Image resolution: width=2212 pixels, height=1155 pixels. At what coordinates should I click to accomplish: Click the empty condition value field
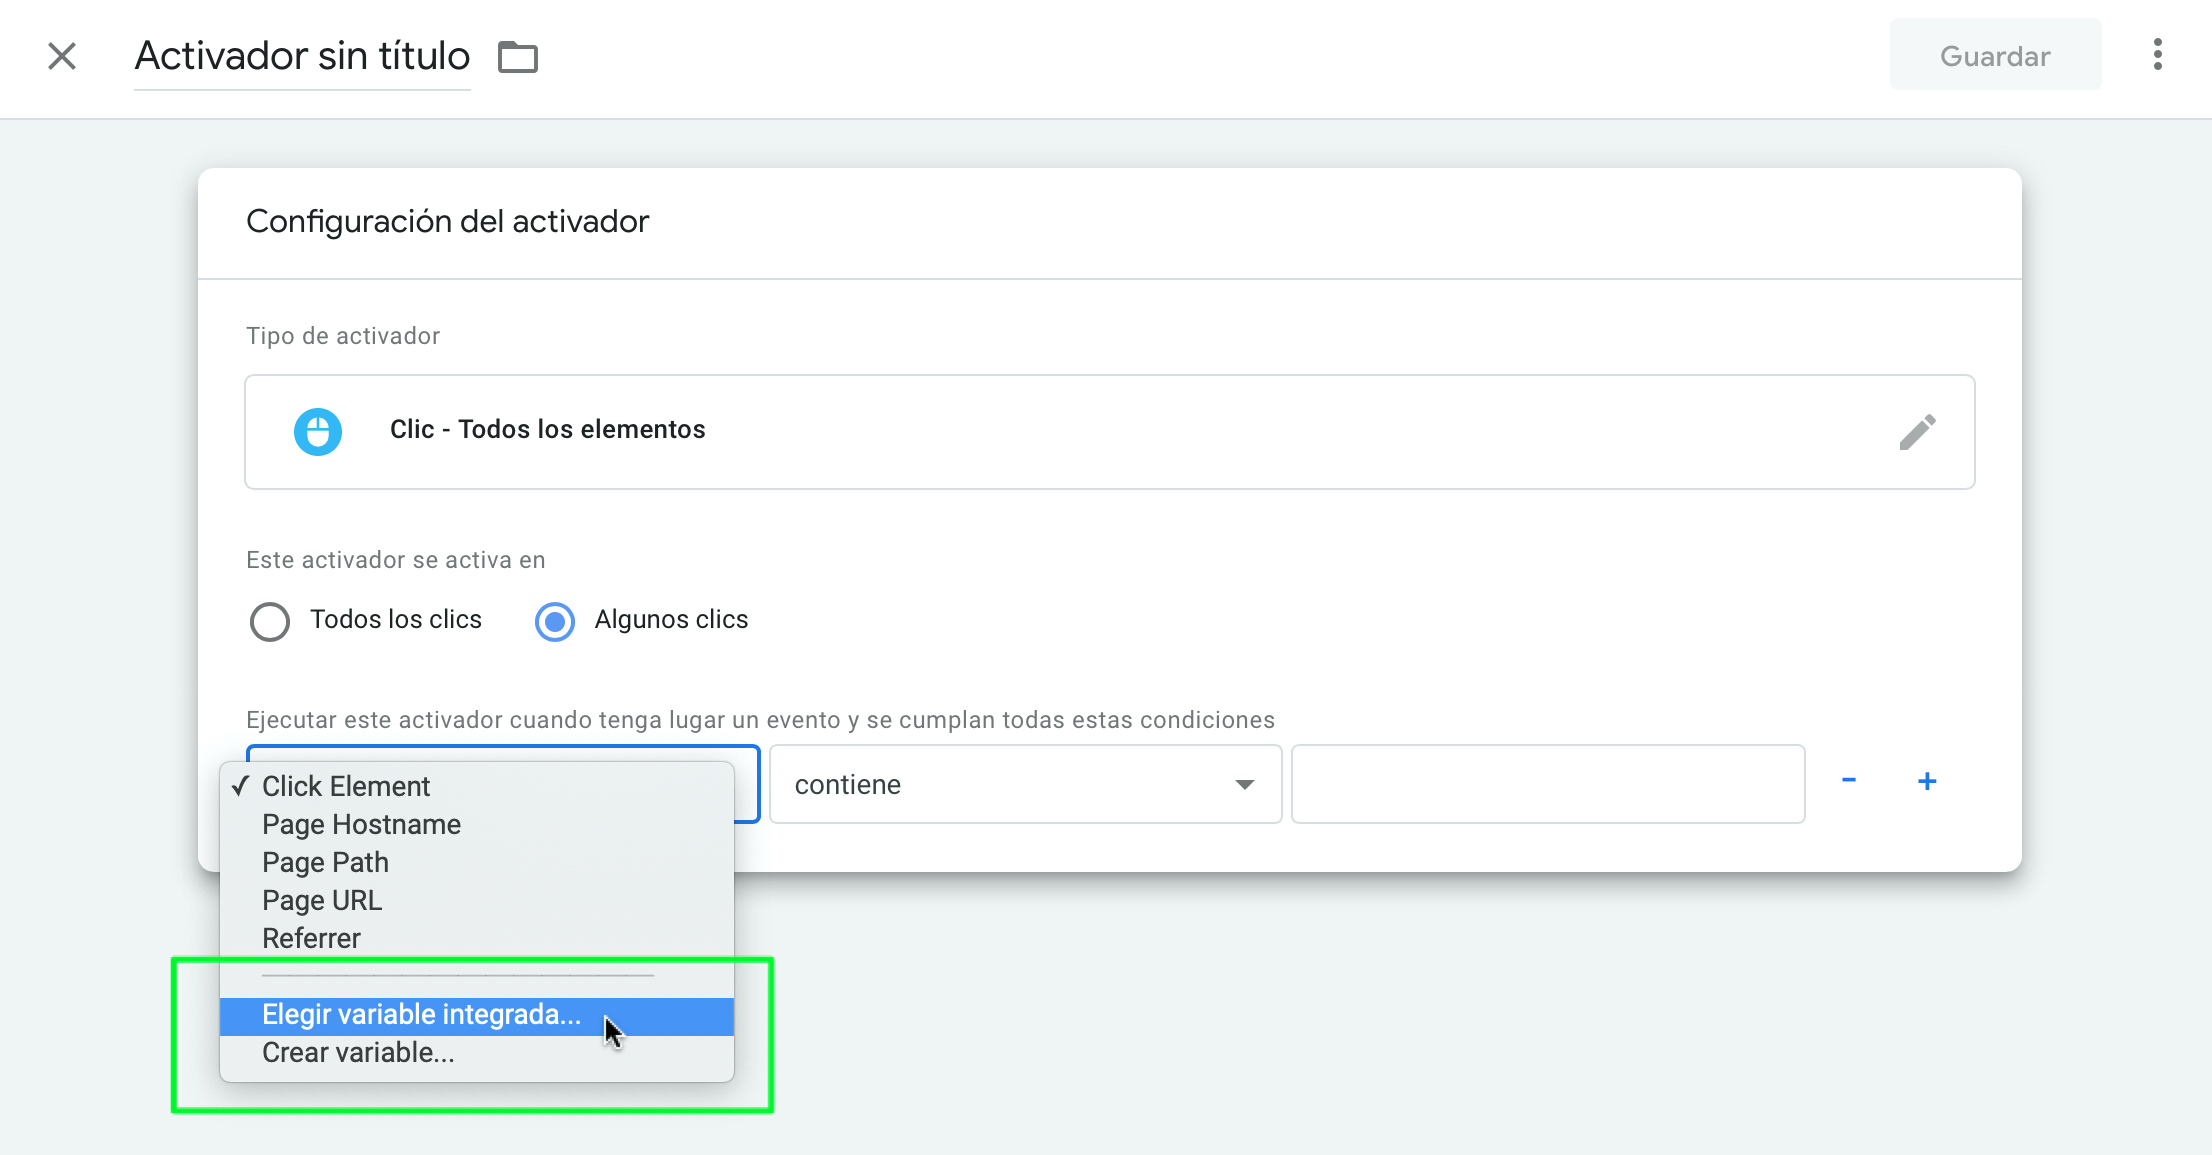click(x=1547, y=785)
